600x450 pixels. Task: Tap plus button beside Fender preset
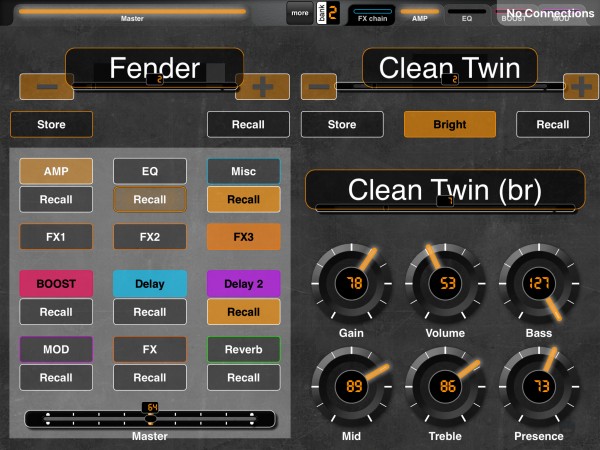tap(262, 86)
